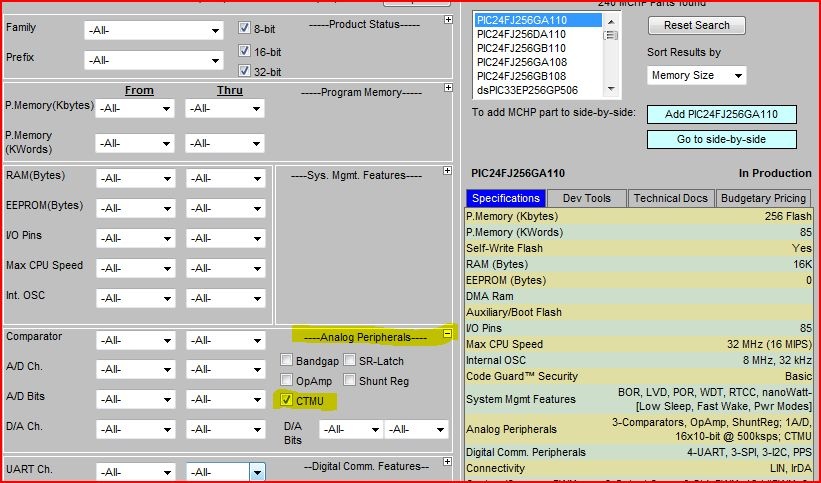Select PIC24FJ256GB108 in the parts list
821x483 pixels.
pyautogui.click(x=538, y=76)
